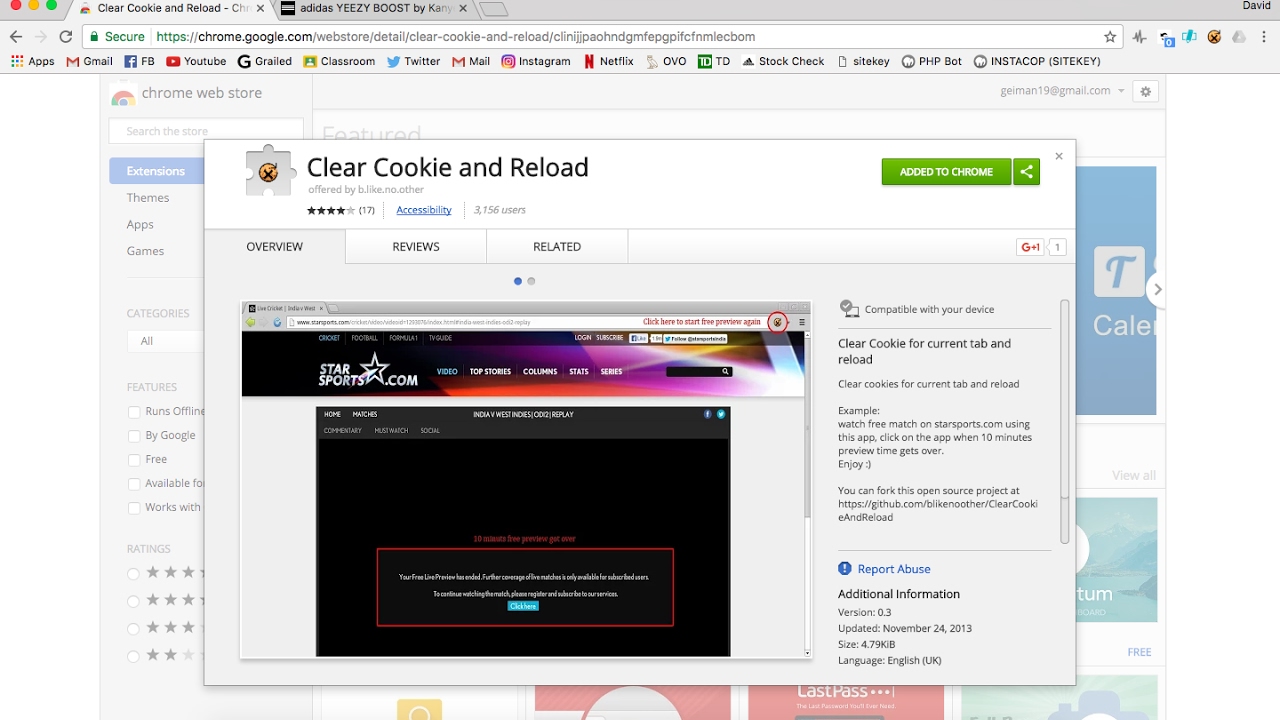Click the grey Google Drive extension icon
1280x720 pixels.
(1239, 37)
